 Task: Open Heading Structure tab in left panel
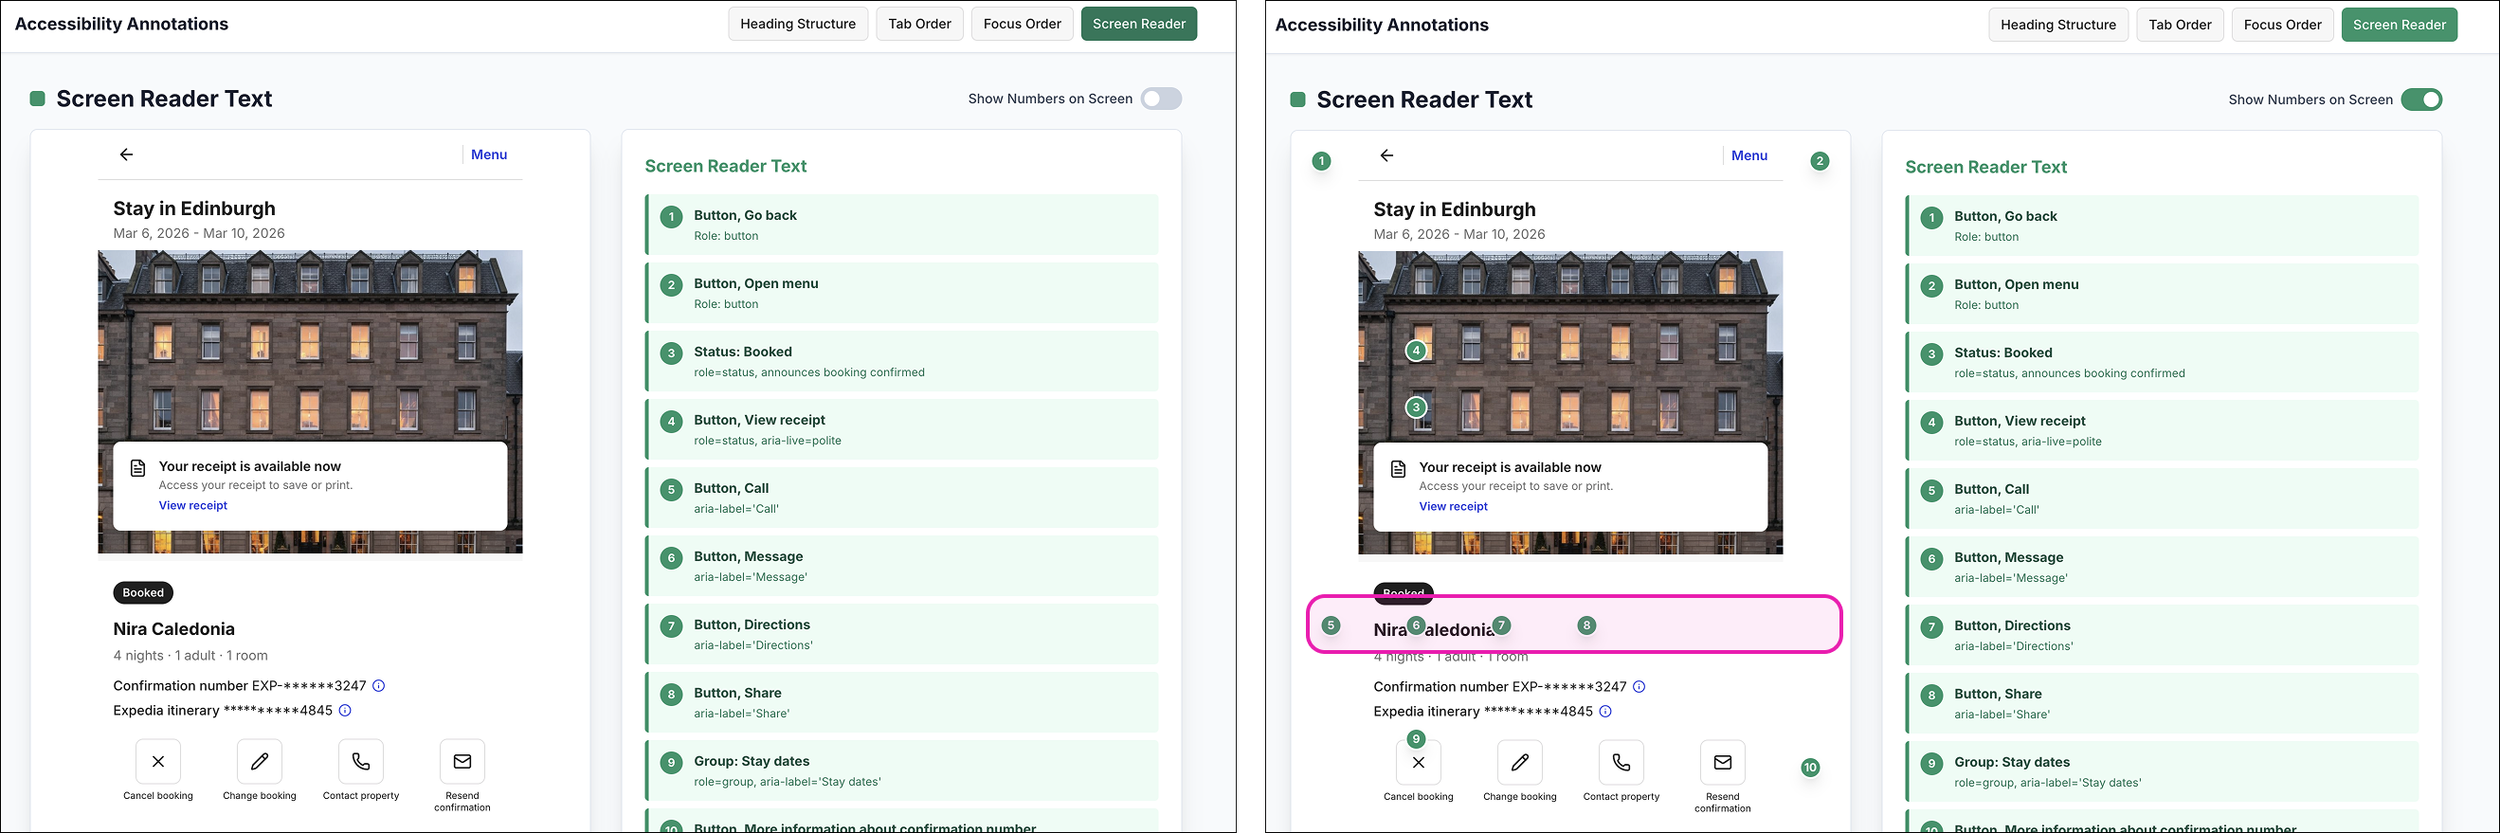pos(798,24)
